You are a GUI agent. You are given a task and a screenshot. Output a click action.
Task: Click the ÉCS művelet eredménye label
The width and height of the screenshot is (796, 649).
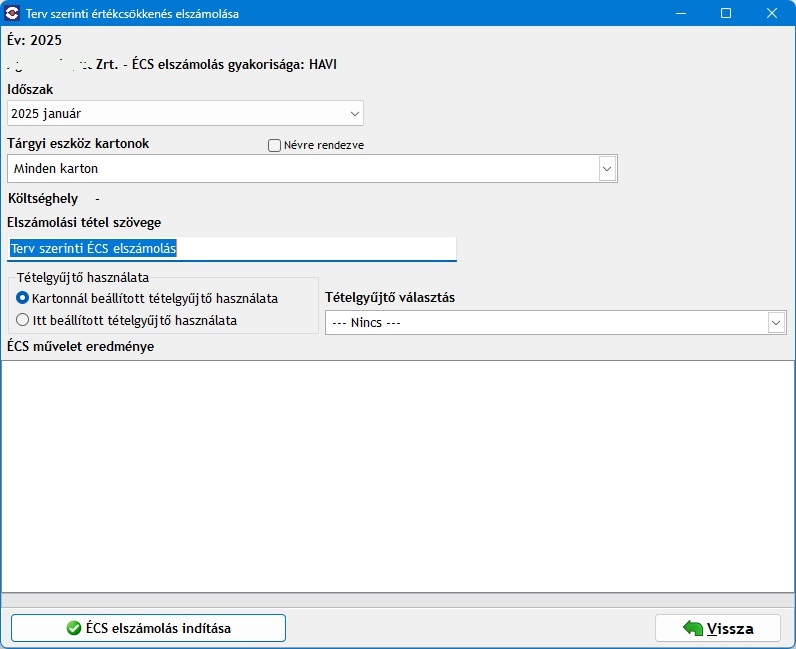[x=81, y=346]
